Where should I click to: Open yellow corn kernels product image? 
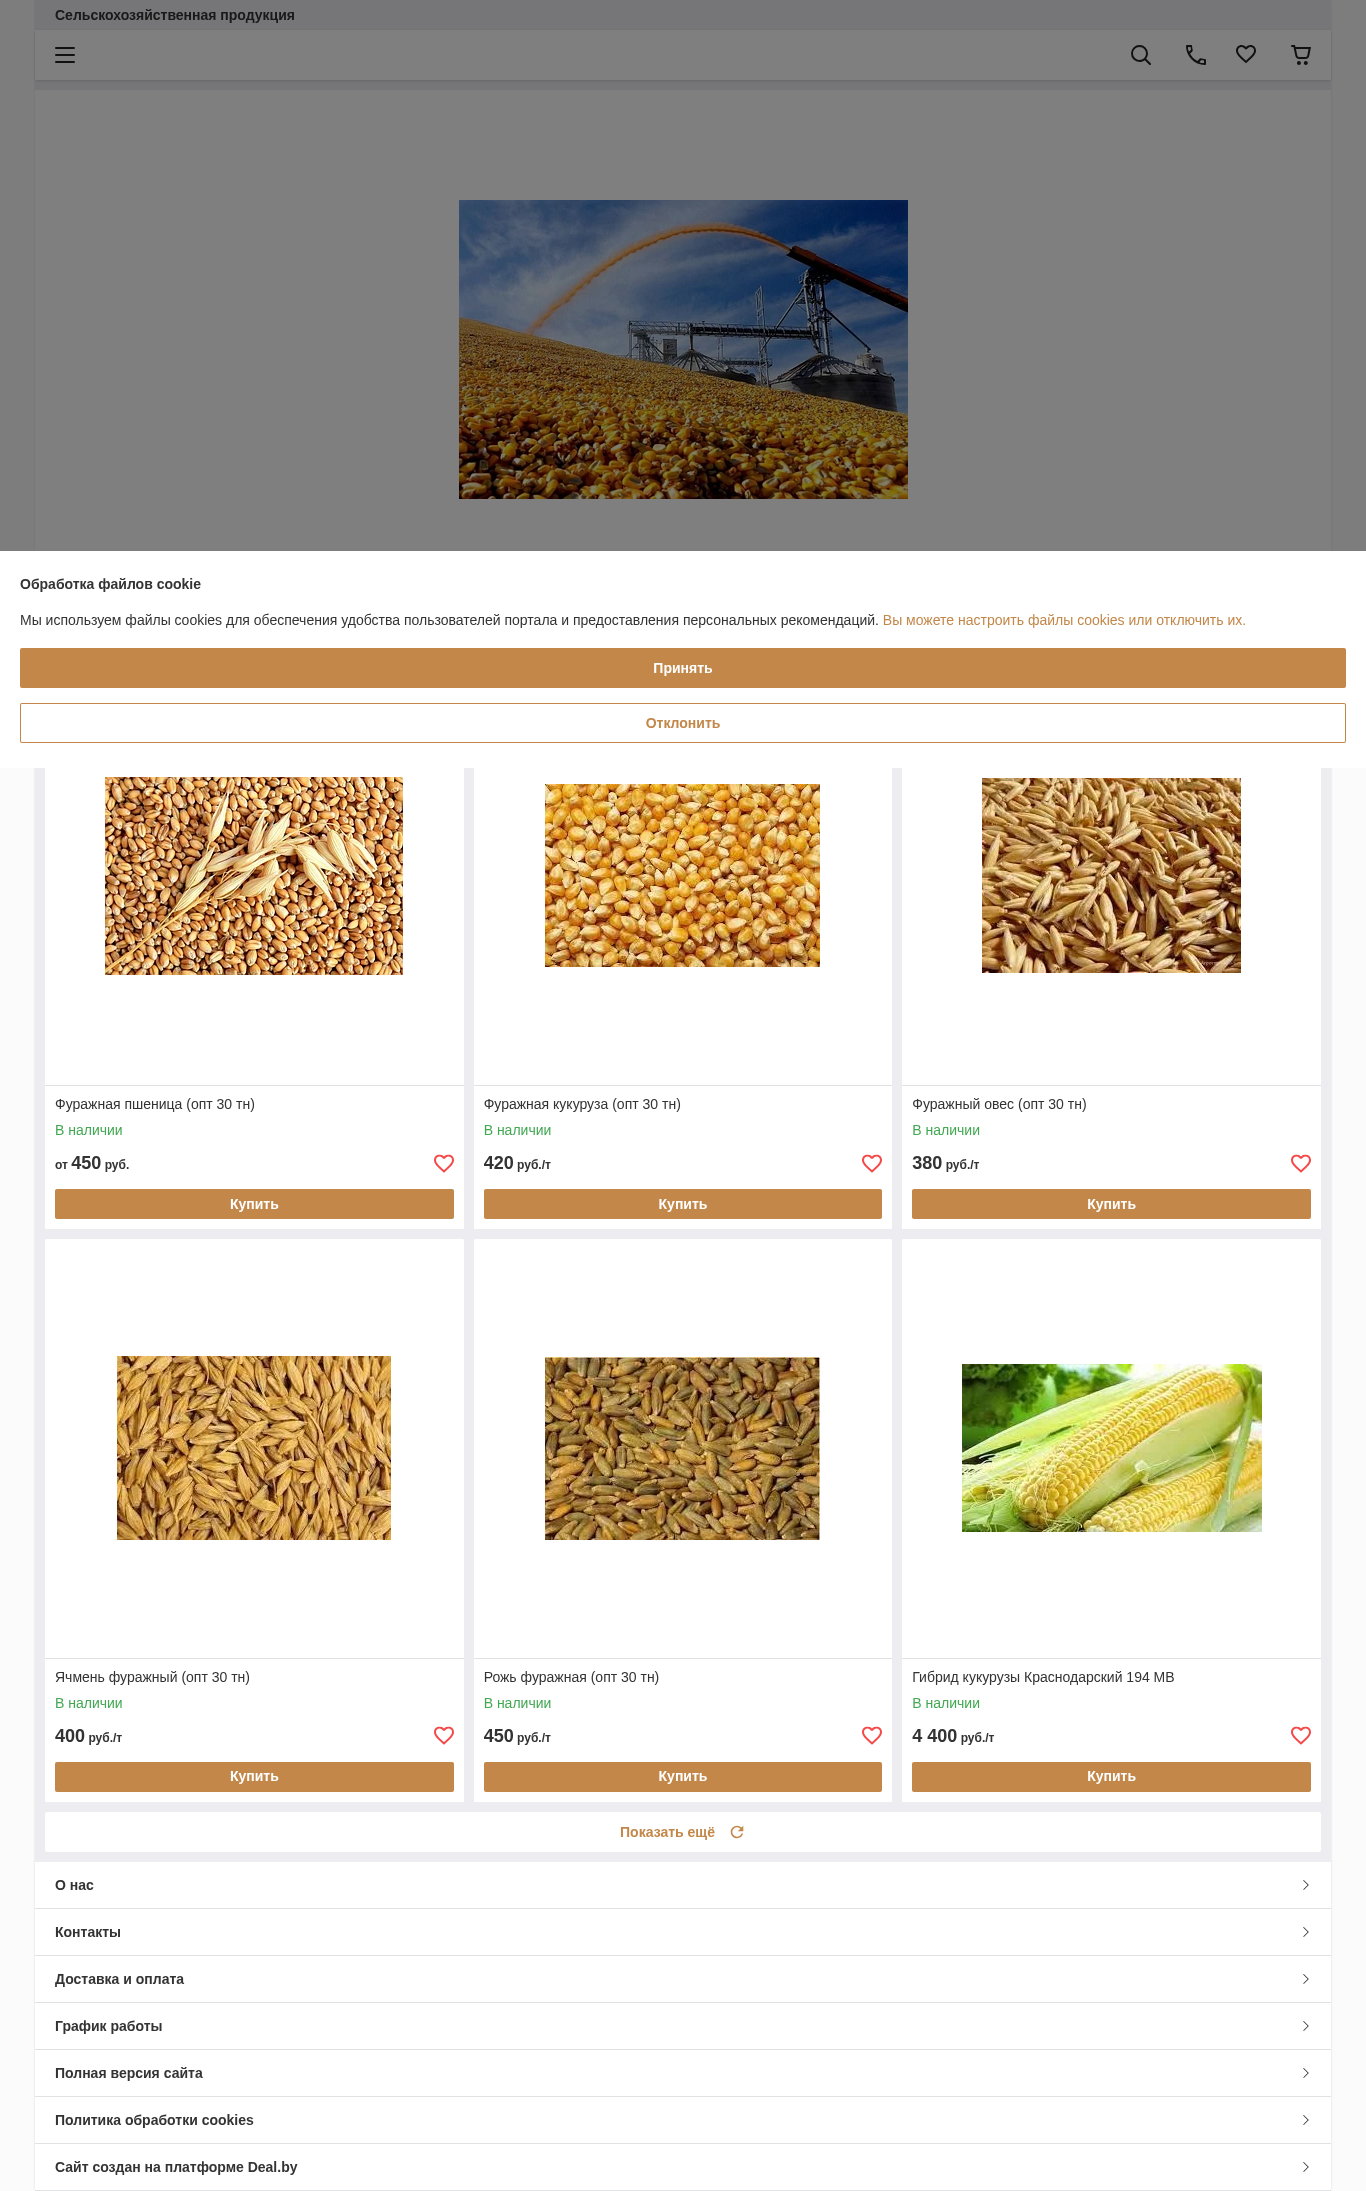682,875
